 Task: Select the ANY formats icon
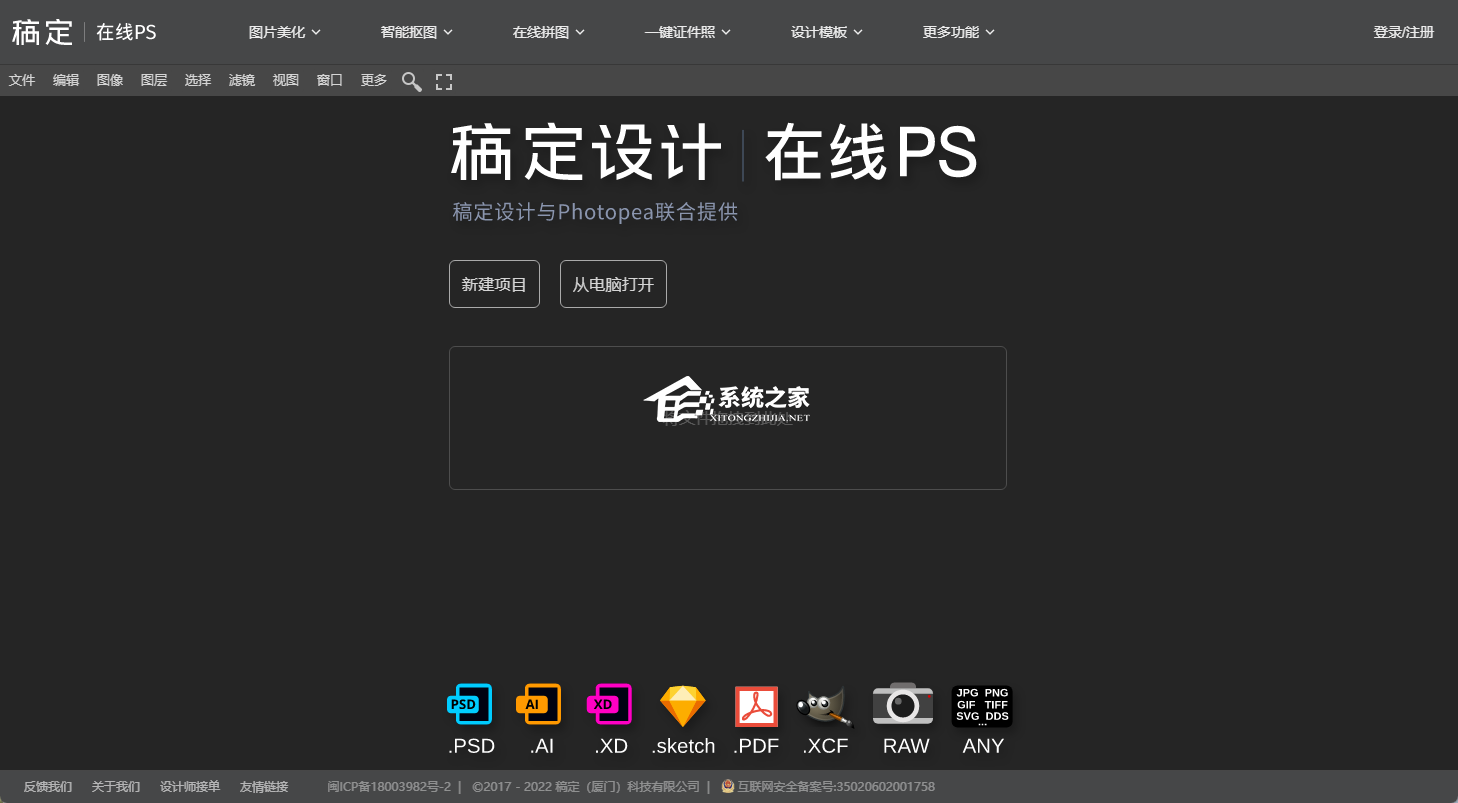982,706
